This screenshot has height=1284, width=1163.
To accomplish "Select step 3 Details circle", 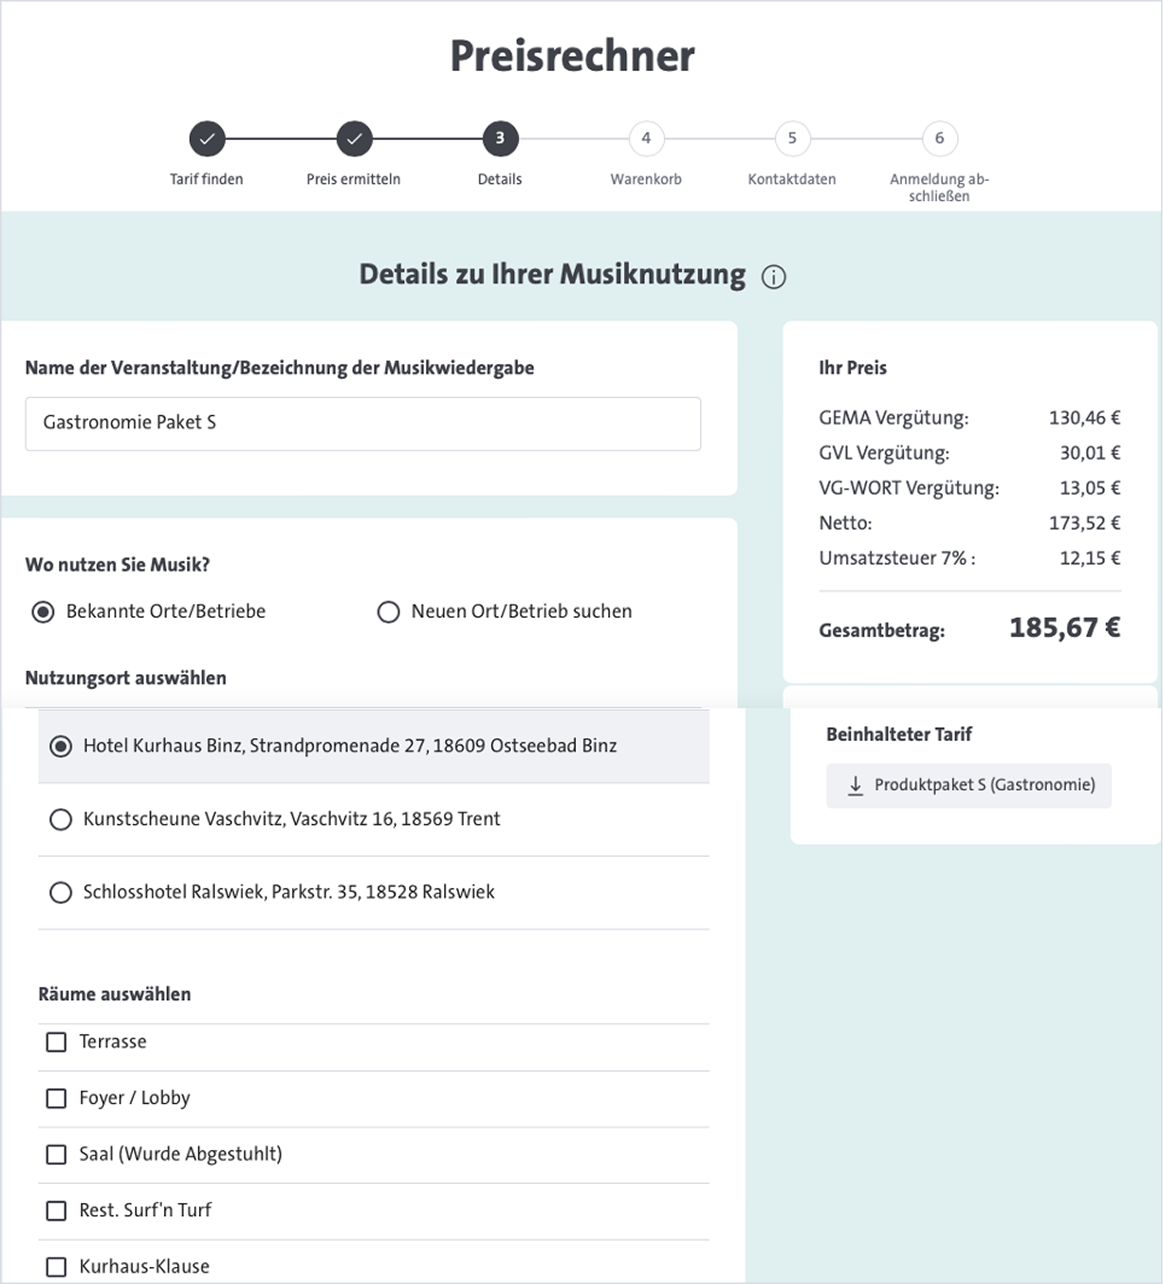I will point(499,139).
